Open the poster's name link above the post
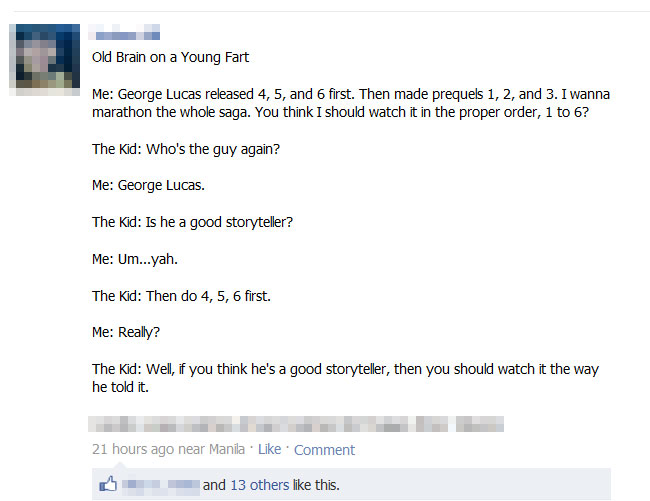 click(126, 34)
